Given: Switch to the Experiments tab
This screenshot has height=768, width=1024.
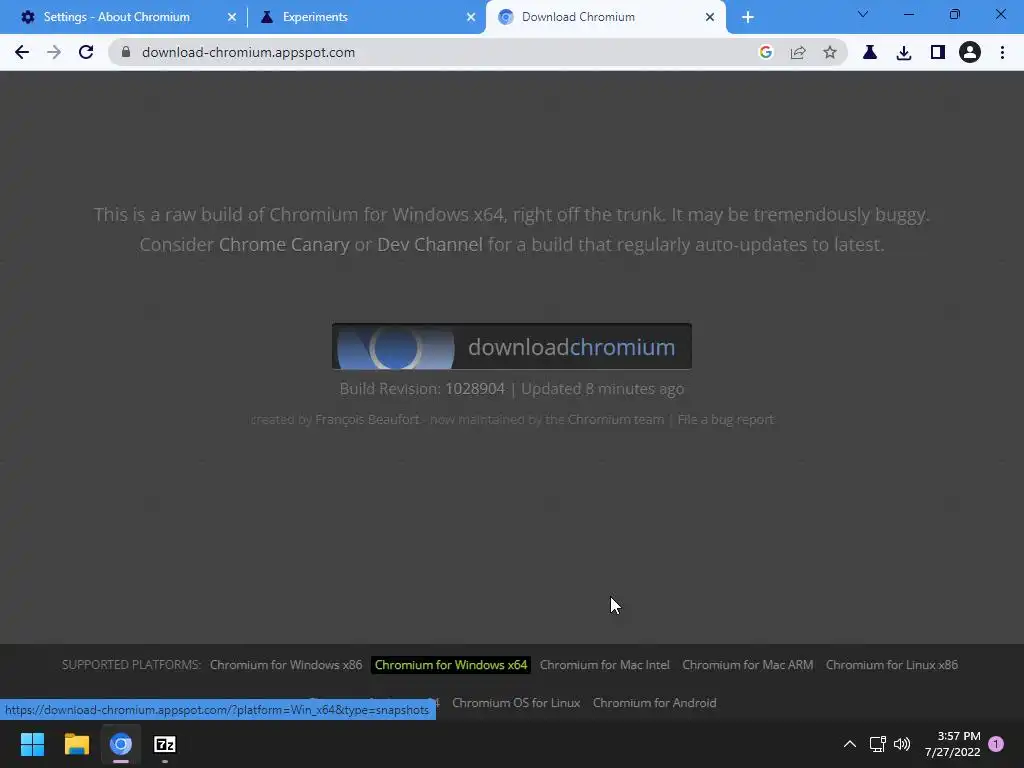Looking at the screenshot, I should pyautogui.click(x=366, y=17).
